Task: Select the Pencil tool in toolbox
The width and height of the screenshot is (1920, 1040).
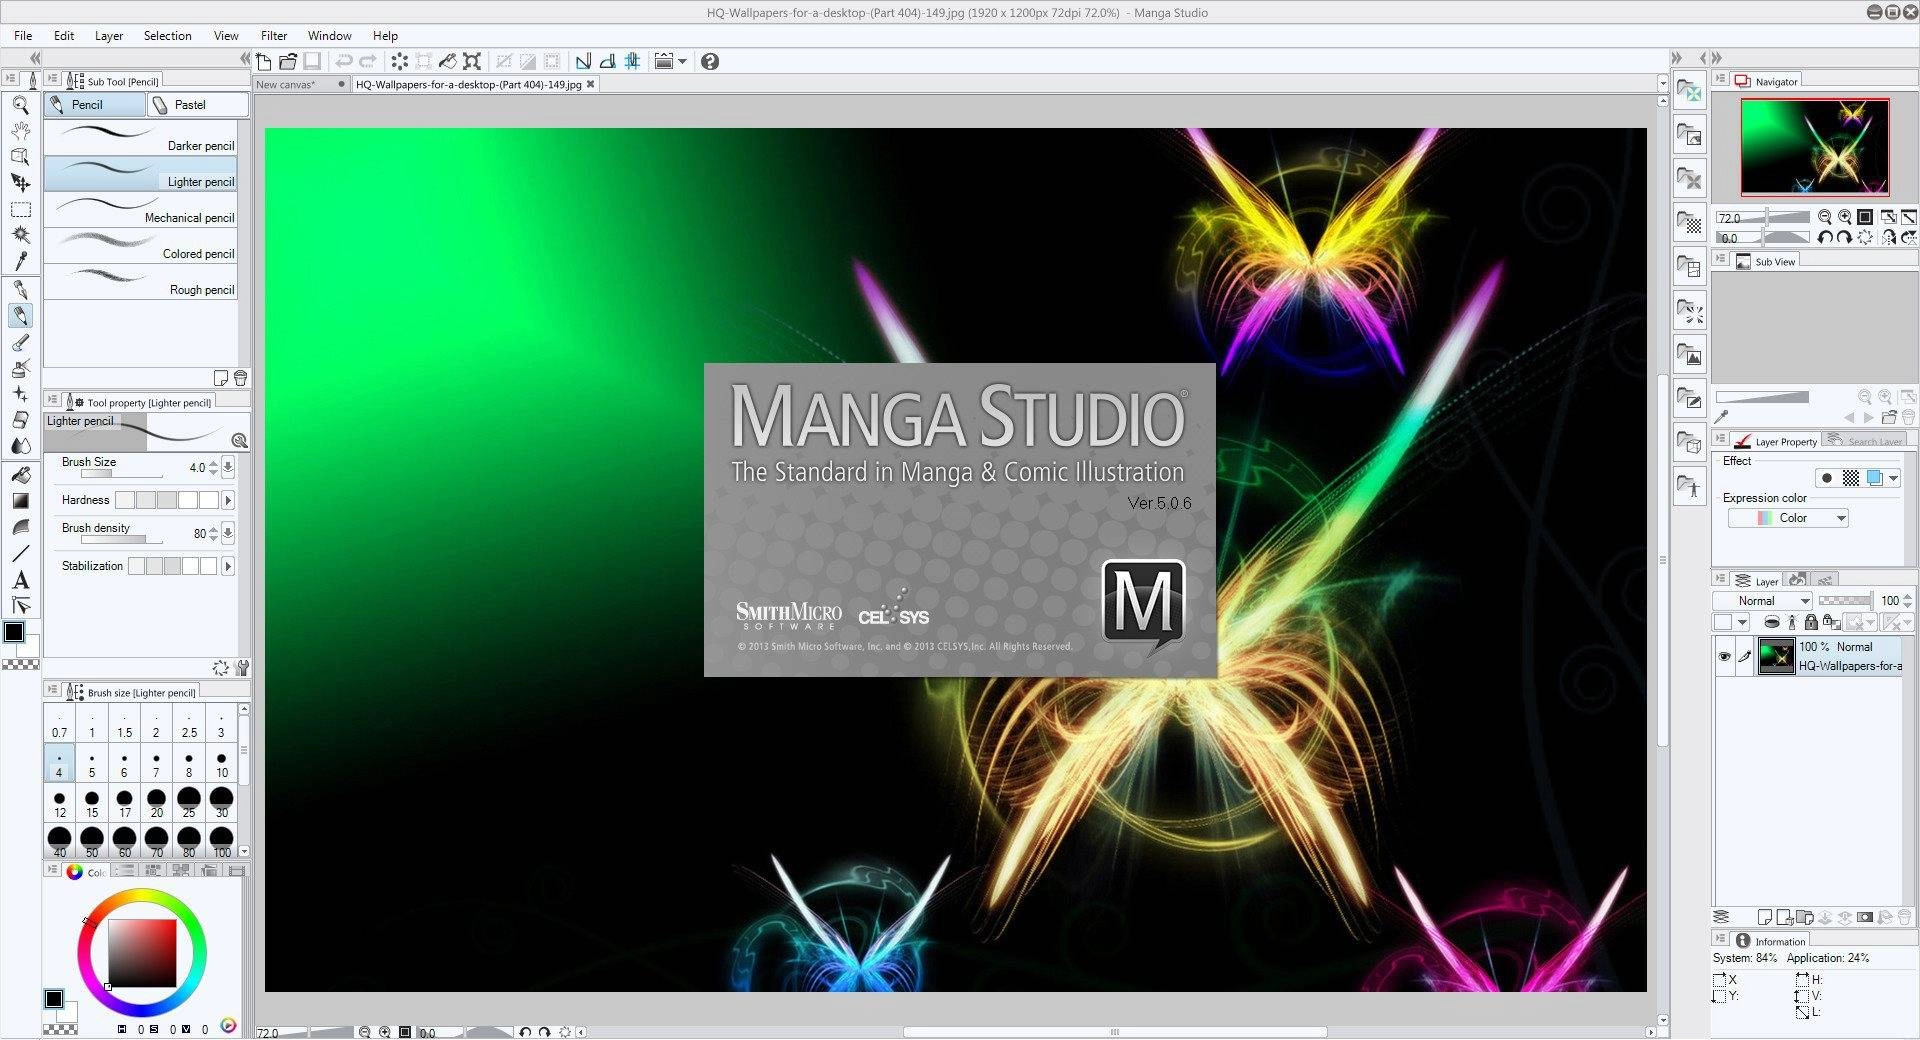Action: pyautogui.click(x=20, y=316)
